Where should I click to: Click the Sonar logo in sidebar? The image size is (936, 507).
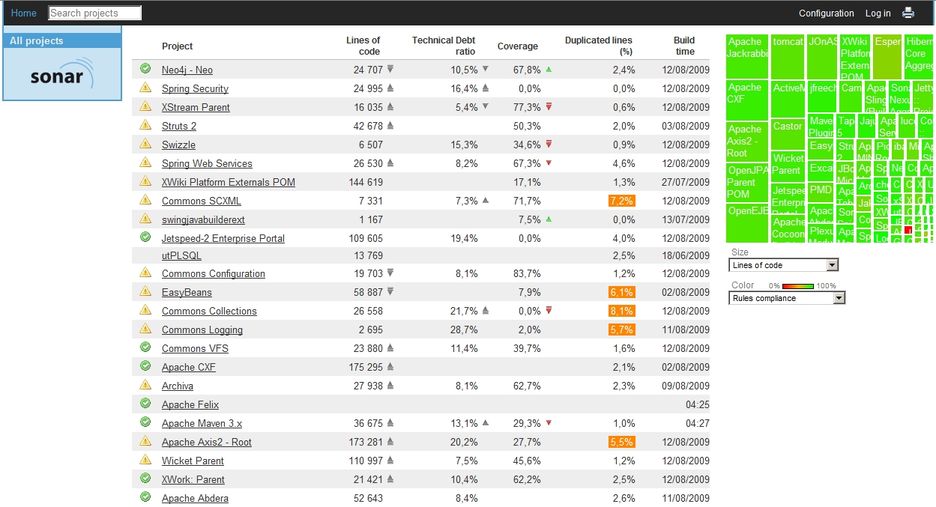[62, 74]
